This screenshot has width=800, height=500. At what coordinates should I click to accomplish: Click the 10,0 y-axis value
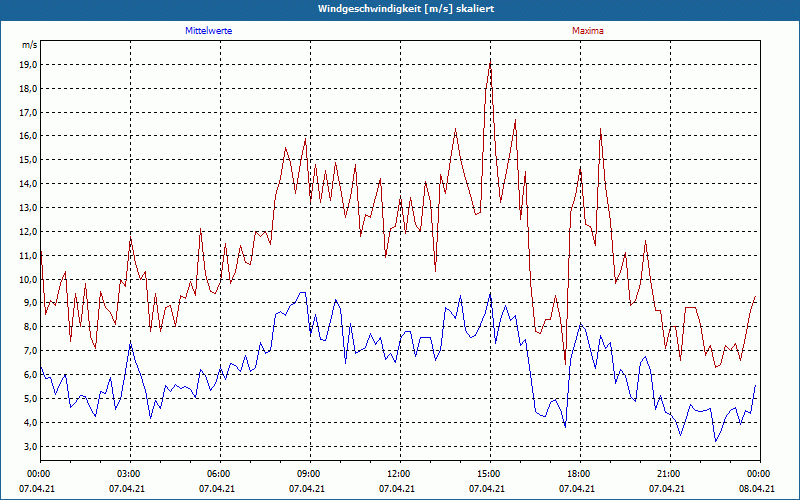point(29,280)
